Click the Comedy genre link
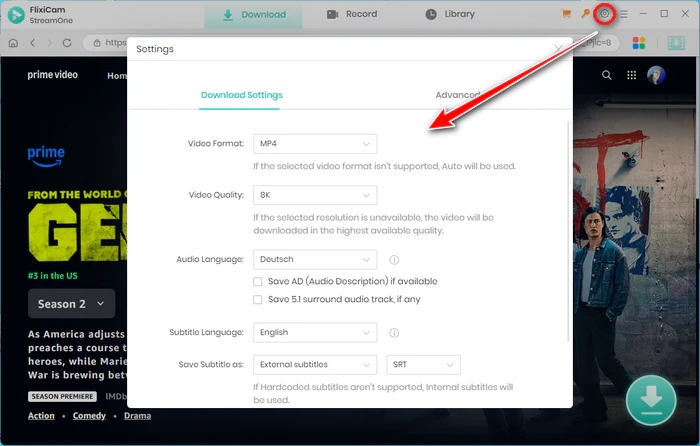 tap(89, 415)
